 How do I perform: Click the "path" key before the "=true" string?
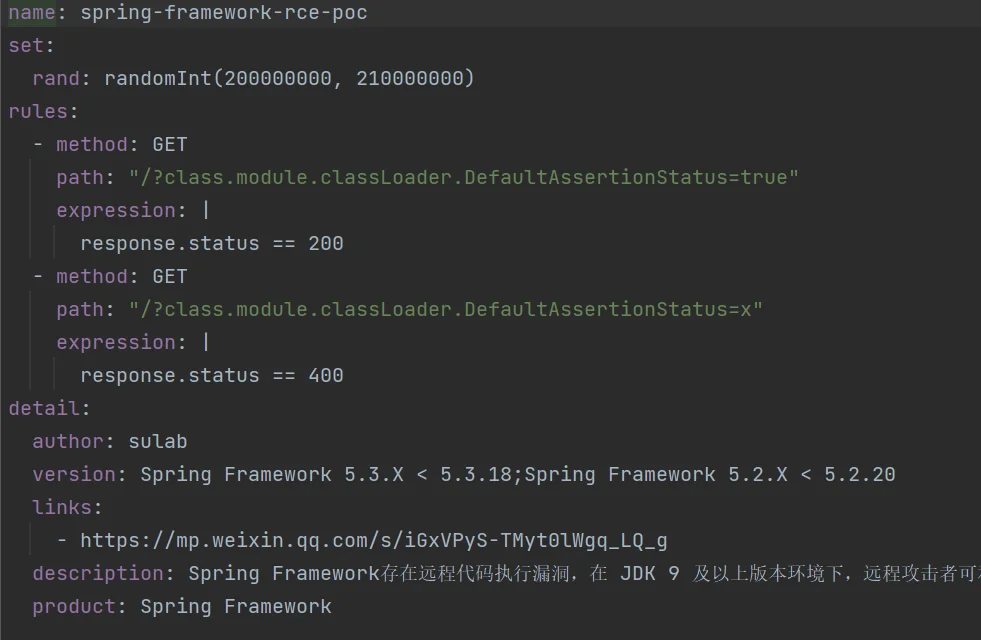(80, 178)
